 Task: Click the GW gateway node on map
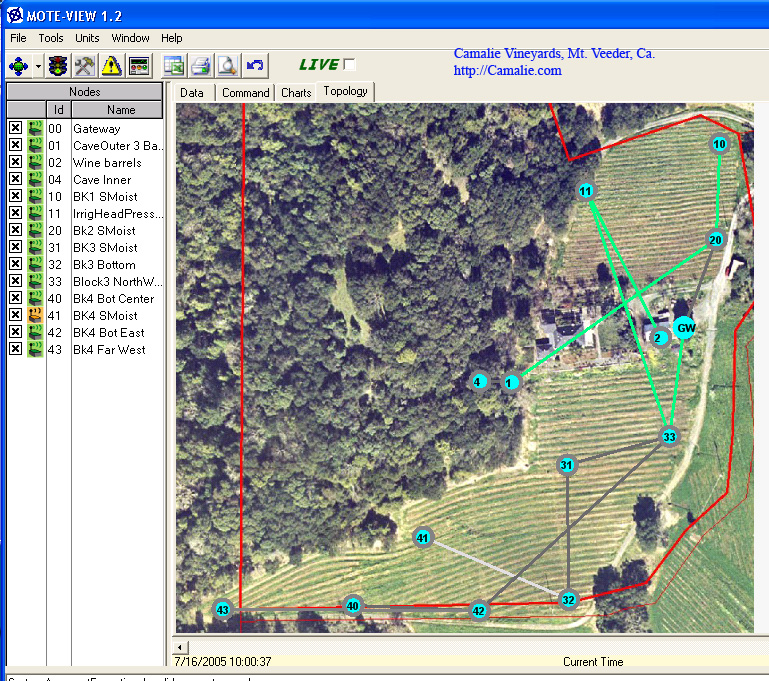684,328
